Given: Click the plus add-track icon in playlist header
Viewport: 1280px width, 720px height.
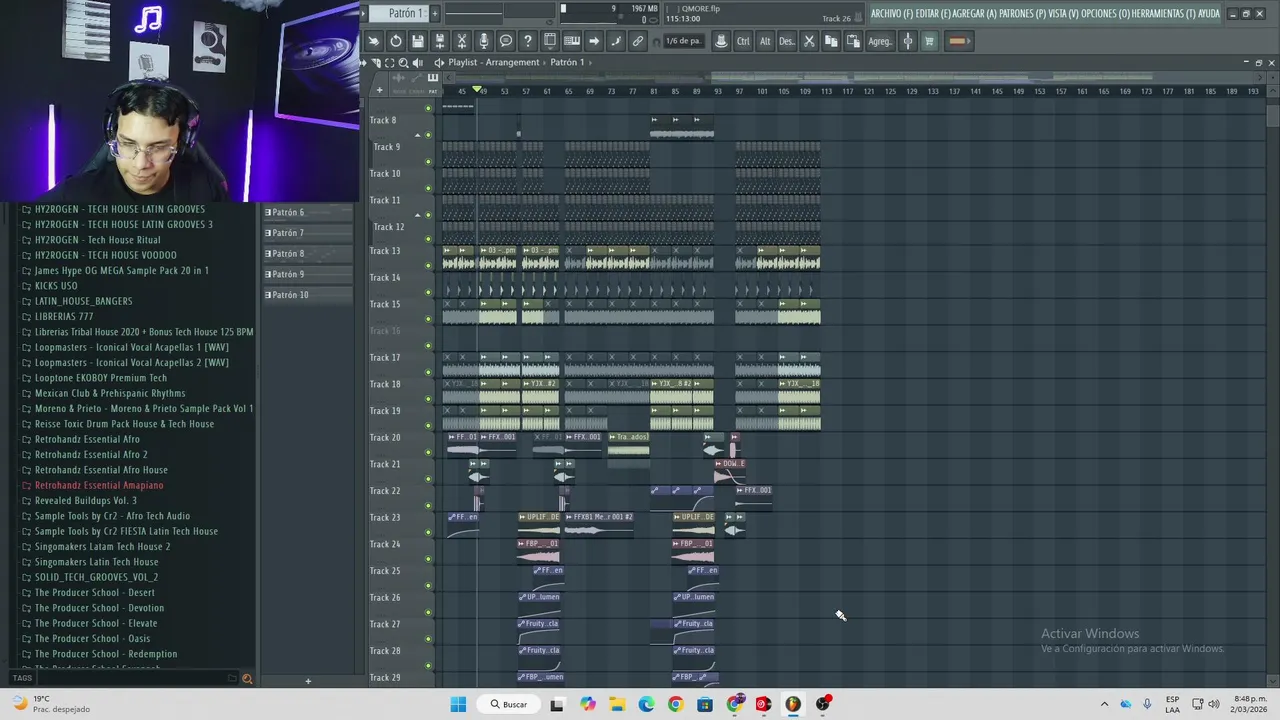Looking at the screenshot, I should pos(379,90).
